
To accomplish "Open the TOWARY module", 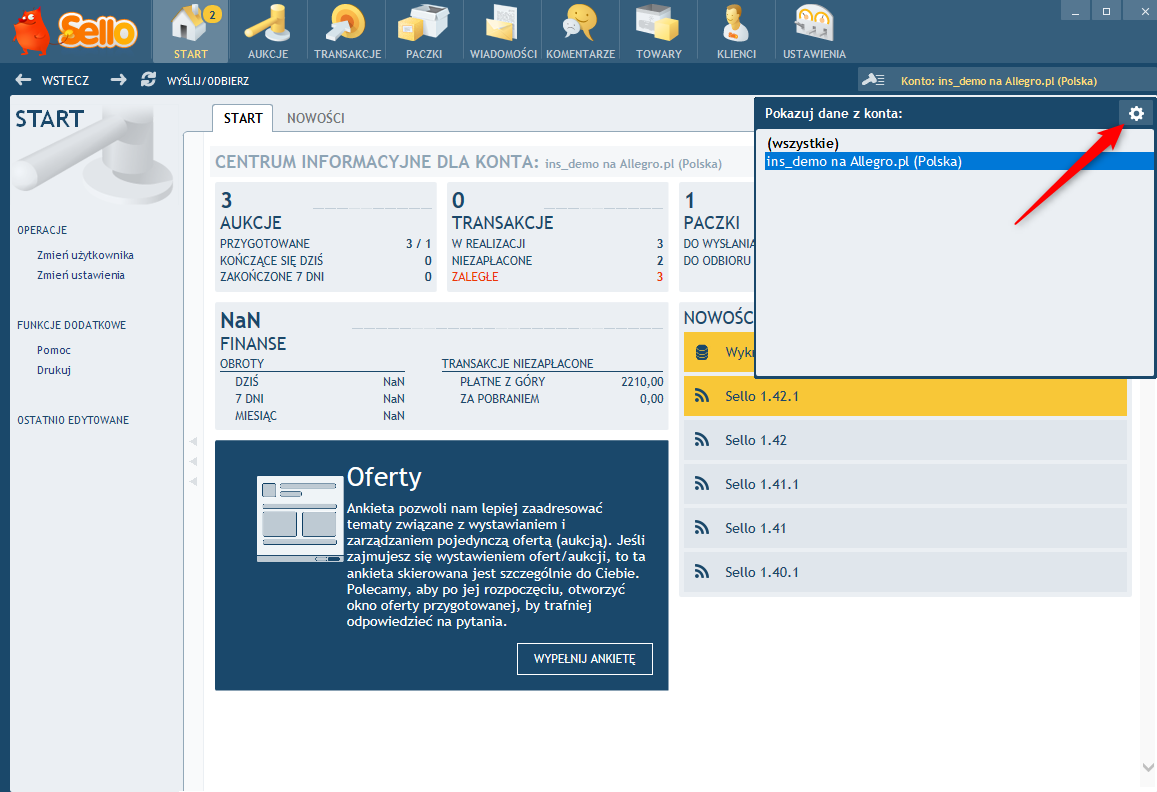I will click(659, 32).
